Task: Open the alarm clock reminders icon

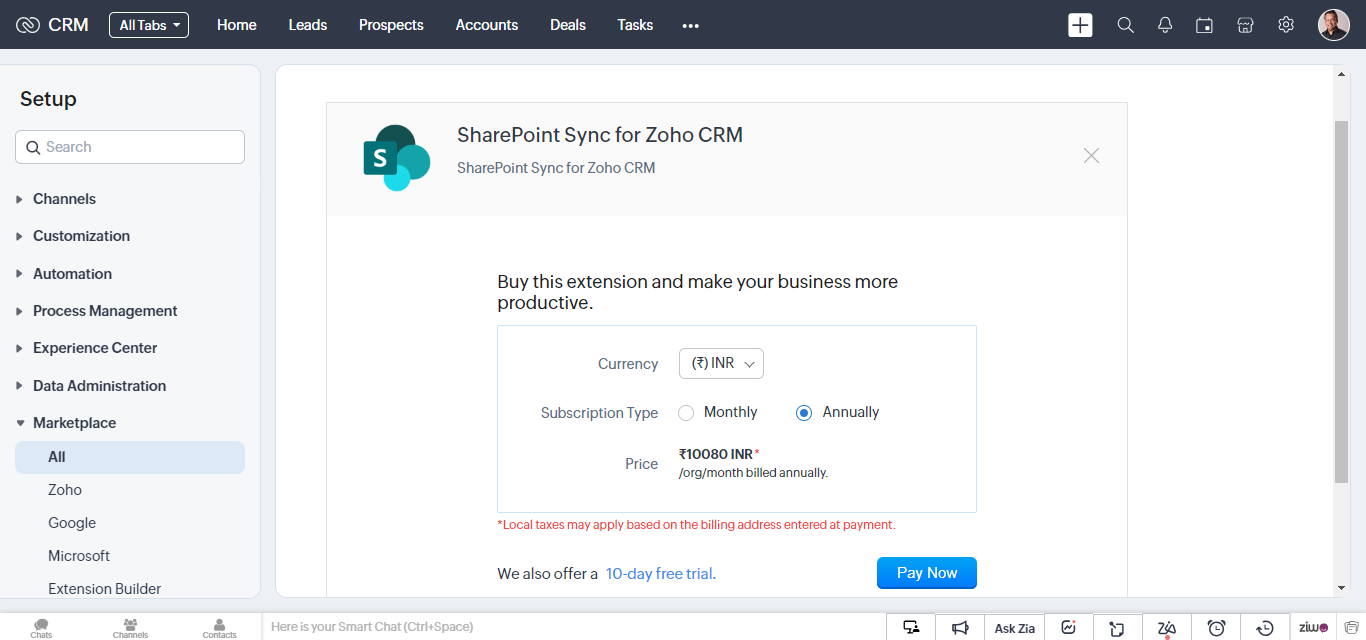Action: [x=1216, y=627]
